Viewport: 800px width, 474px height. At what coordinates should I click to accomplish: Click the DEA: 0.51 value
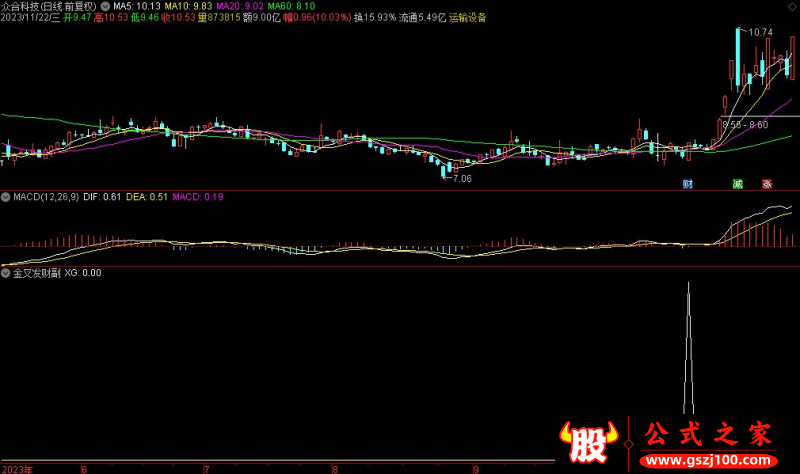[147, 197]
